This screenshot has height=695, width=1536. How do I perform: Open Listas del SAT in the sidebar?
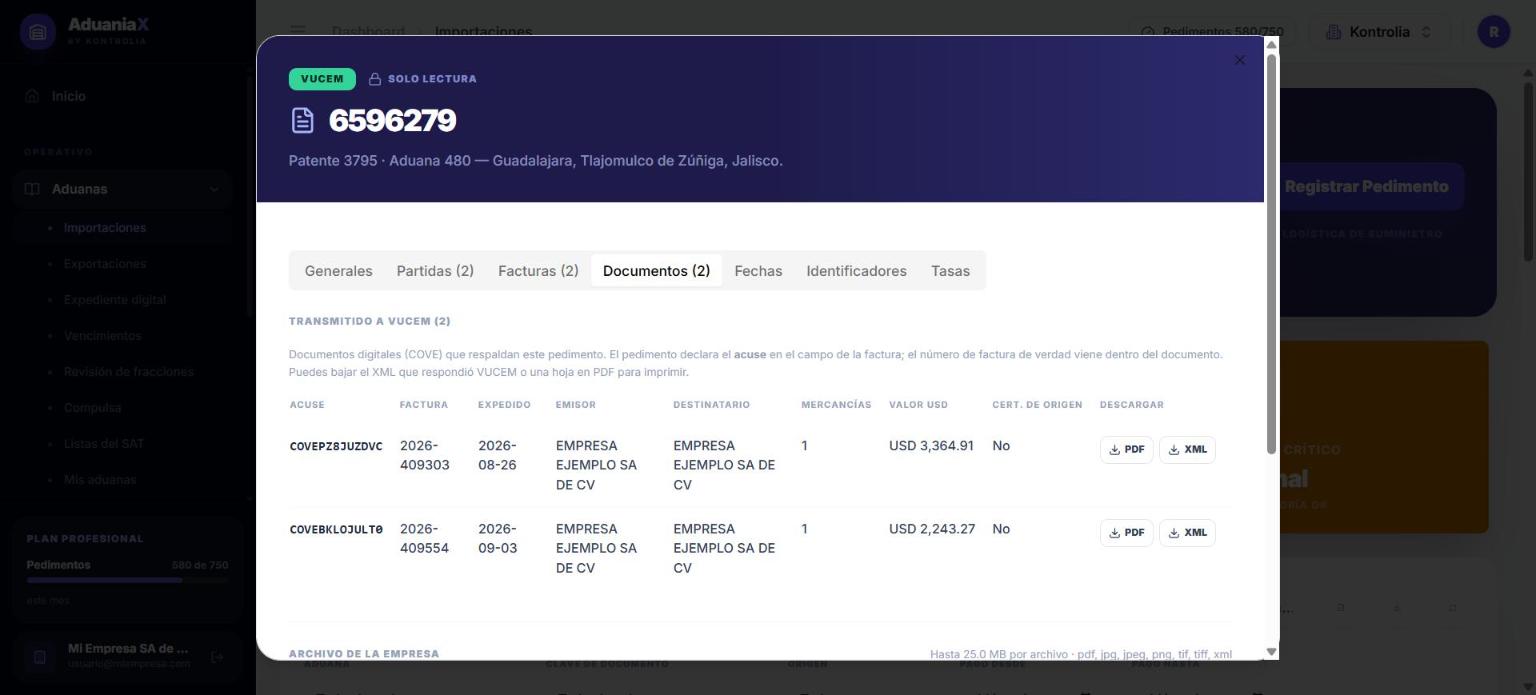104,444
